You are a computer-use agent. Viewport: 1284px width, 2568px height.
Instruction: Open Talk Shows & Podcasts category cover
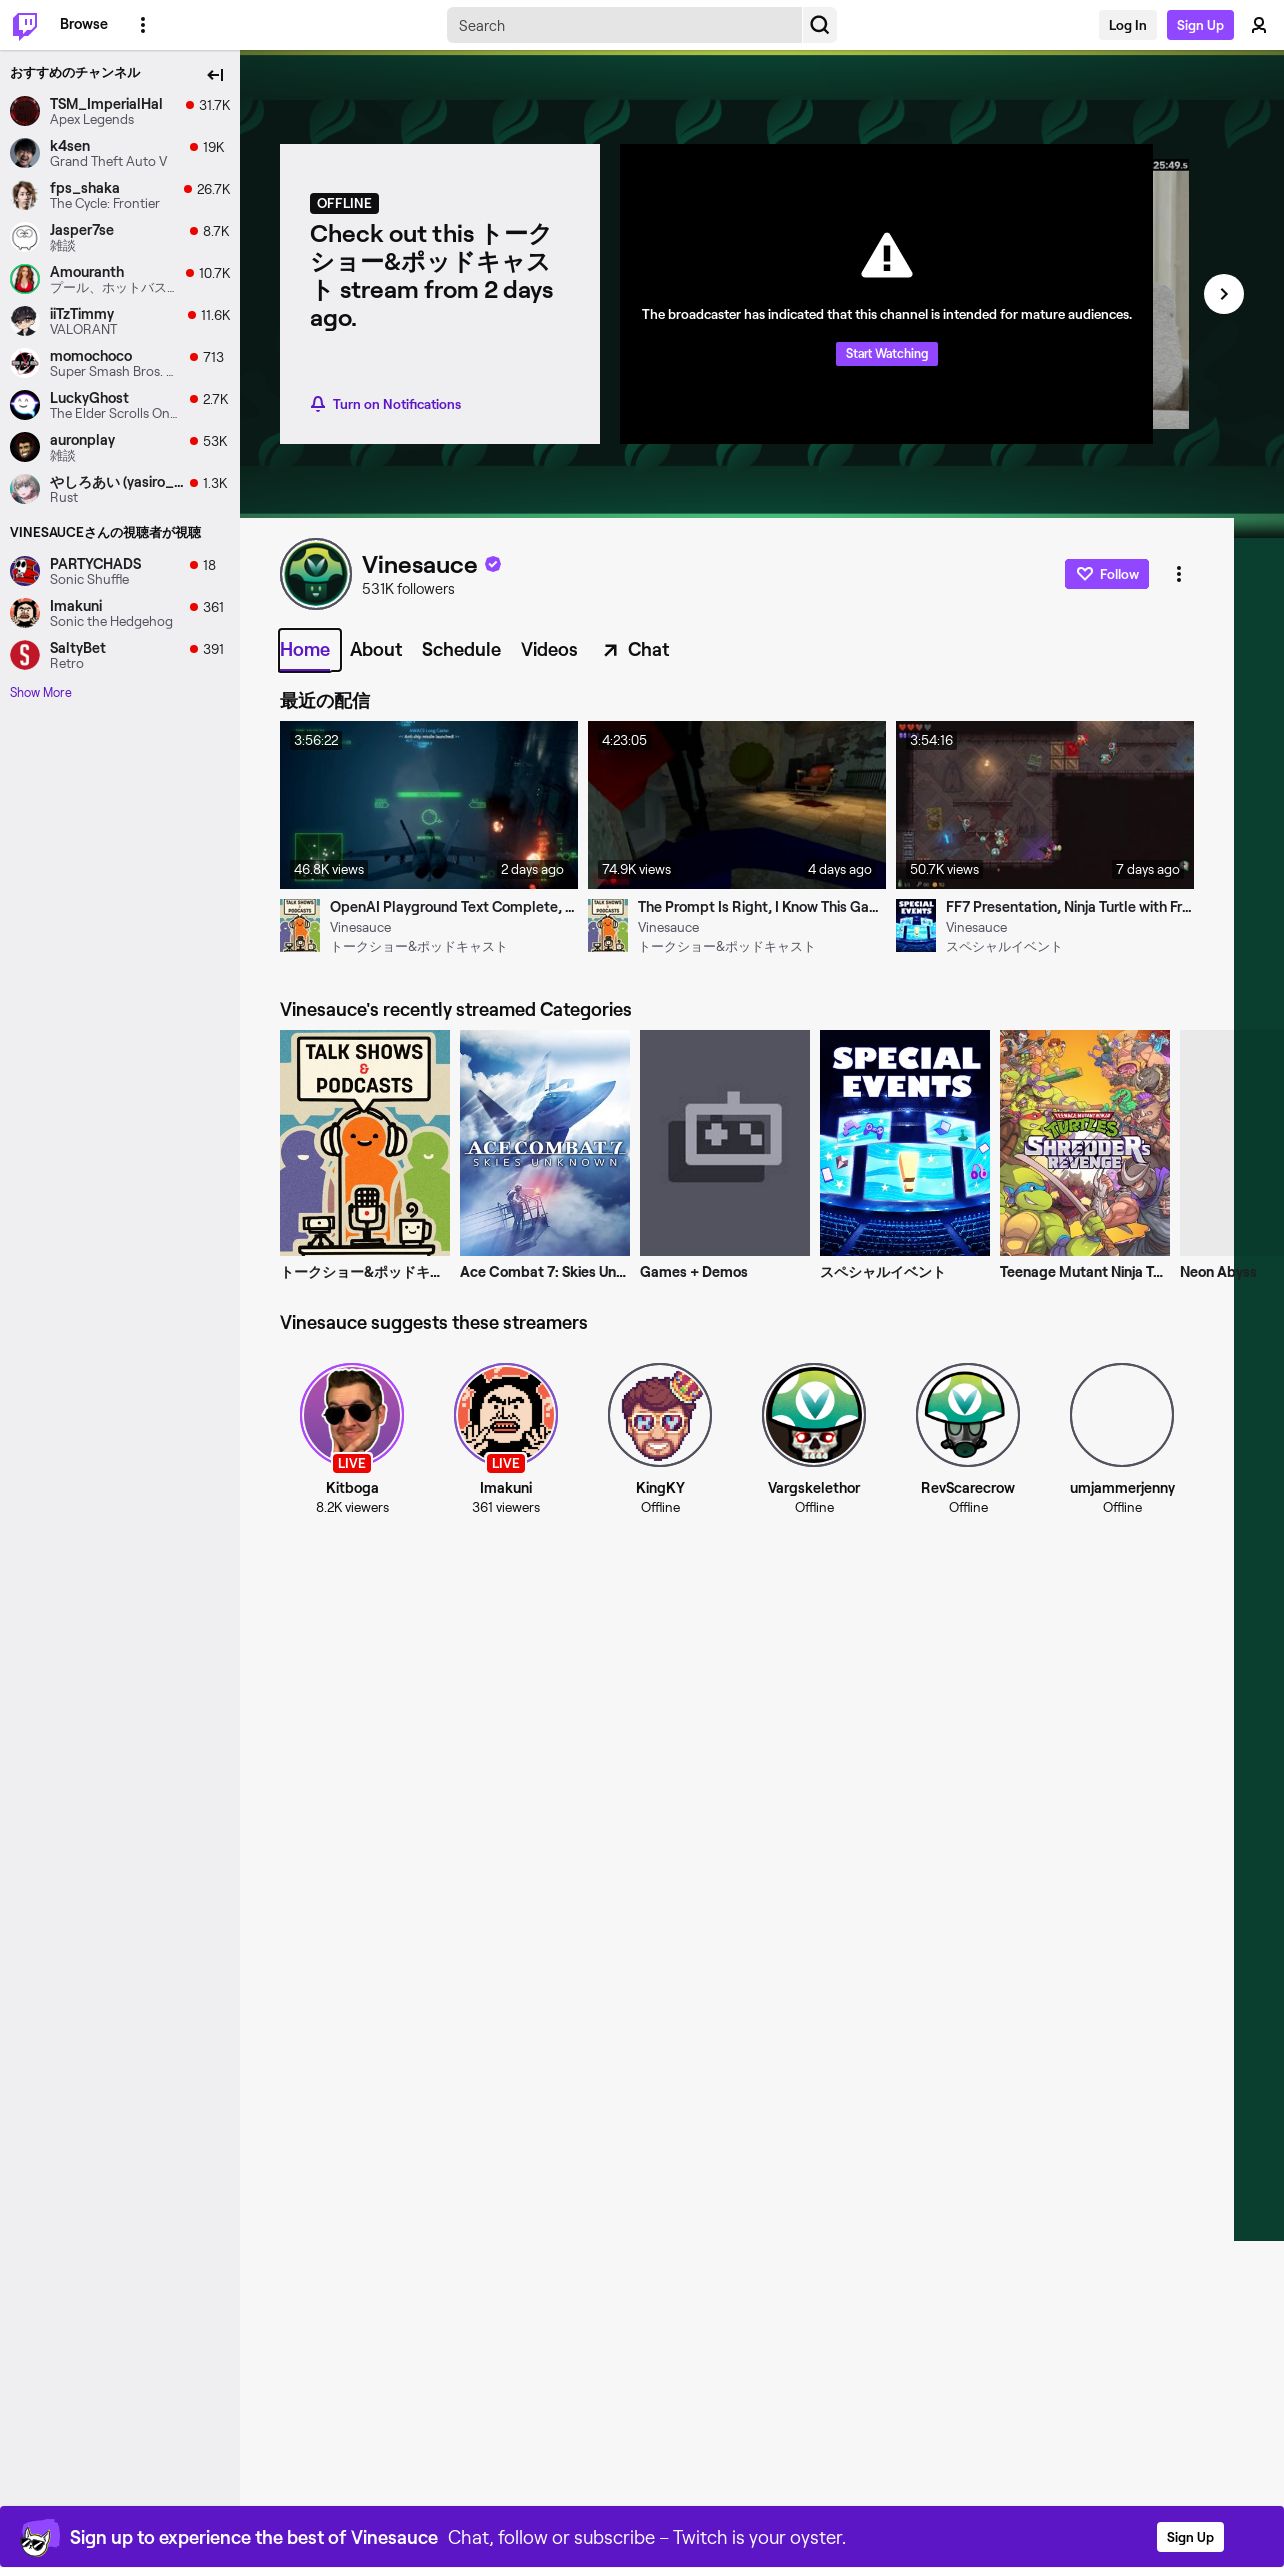coord(365,1143)
